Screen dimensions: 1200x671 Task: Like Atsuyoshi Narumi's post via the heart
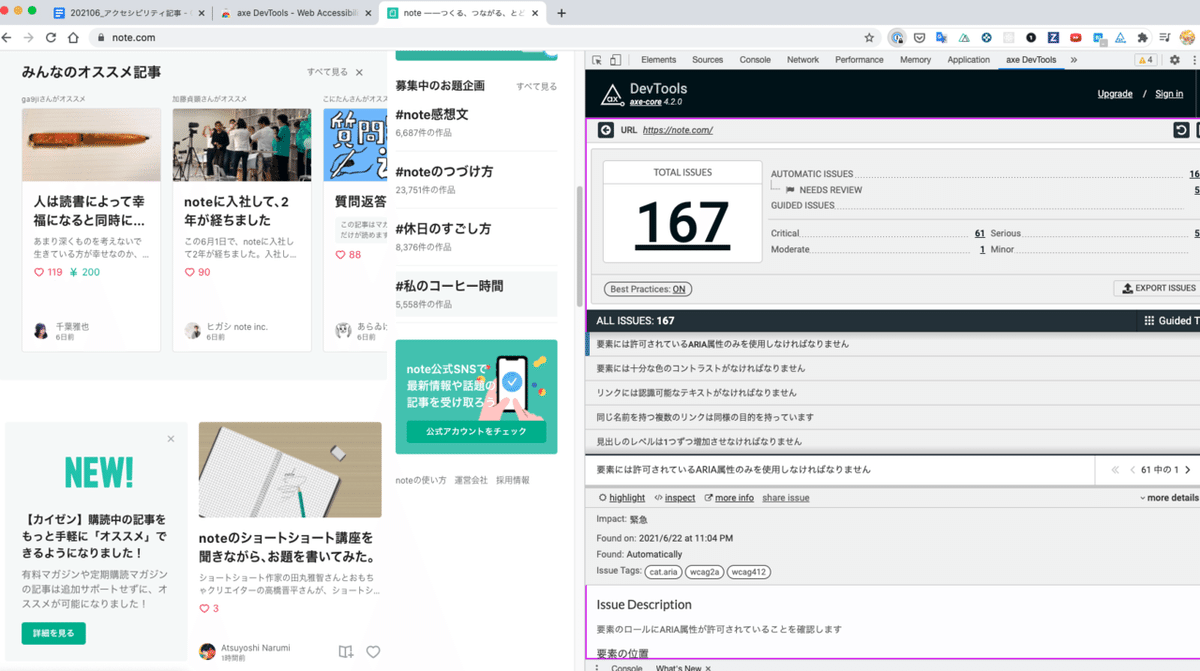point(373,651)
